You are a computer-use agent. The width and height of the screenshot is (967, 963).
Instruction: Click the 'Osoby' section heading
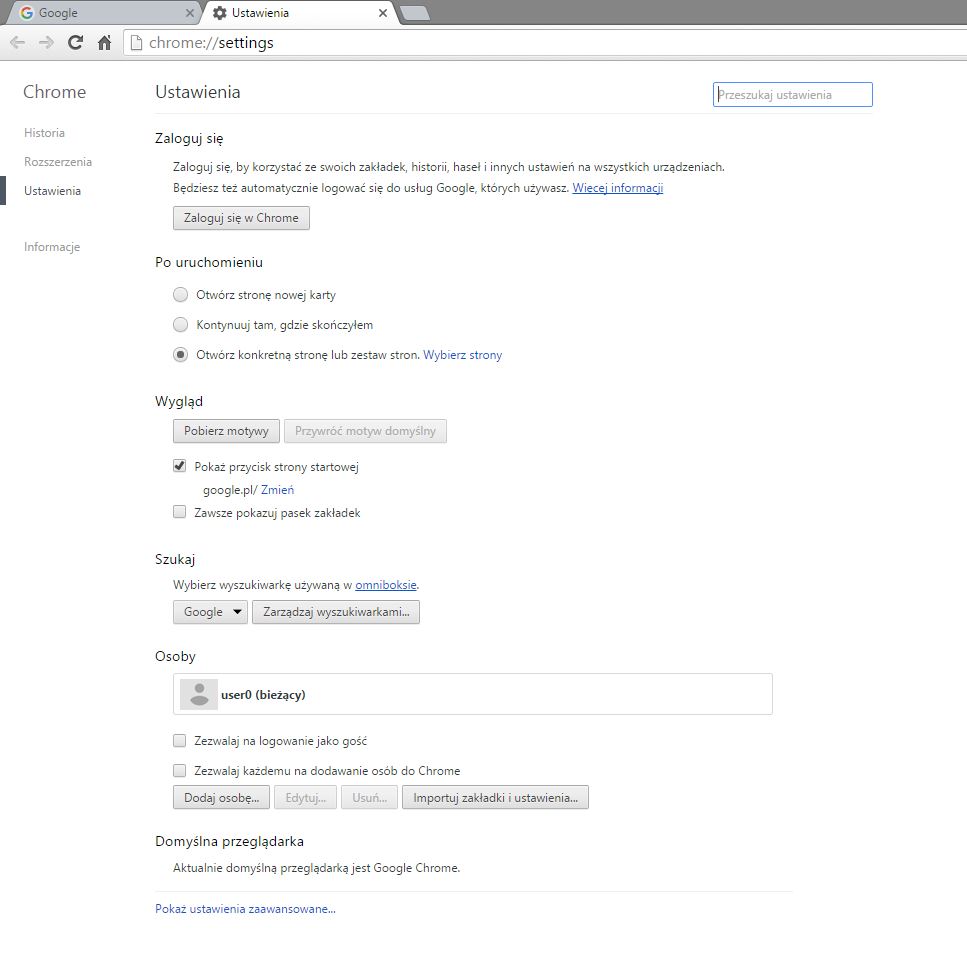175,657
